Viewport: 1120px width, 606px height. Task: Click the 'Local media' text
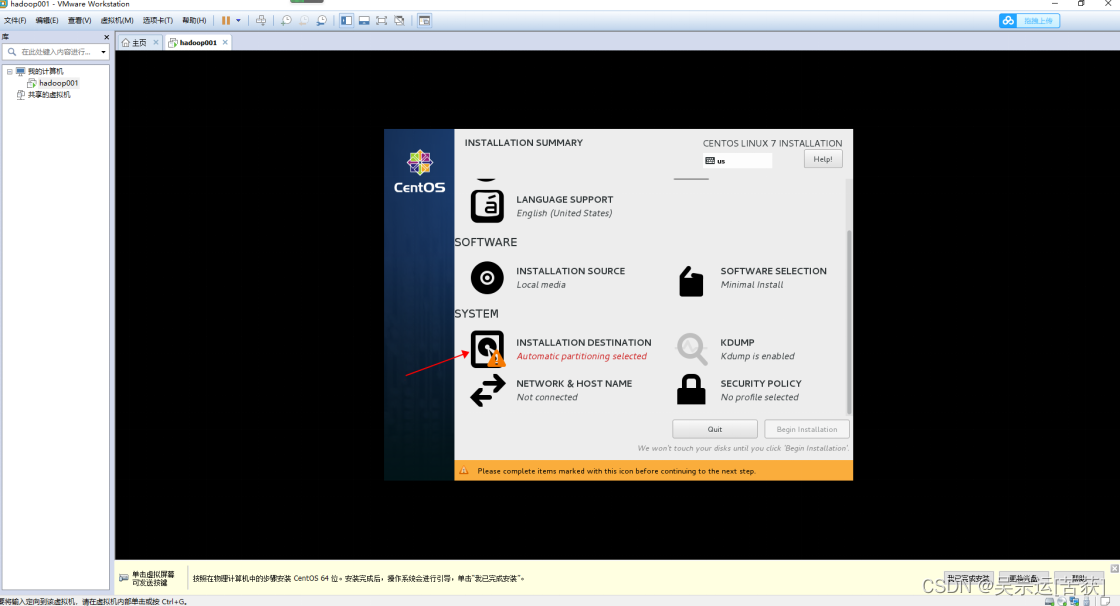point(541,284)
